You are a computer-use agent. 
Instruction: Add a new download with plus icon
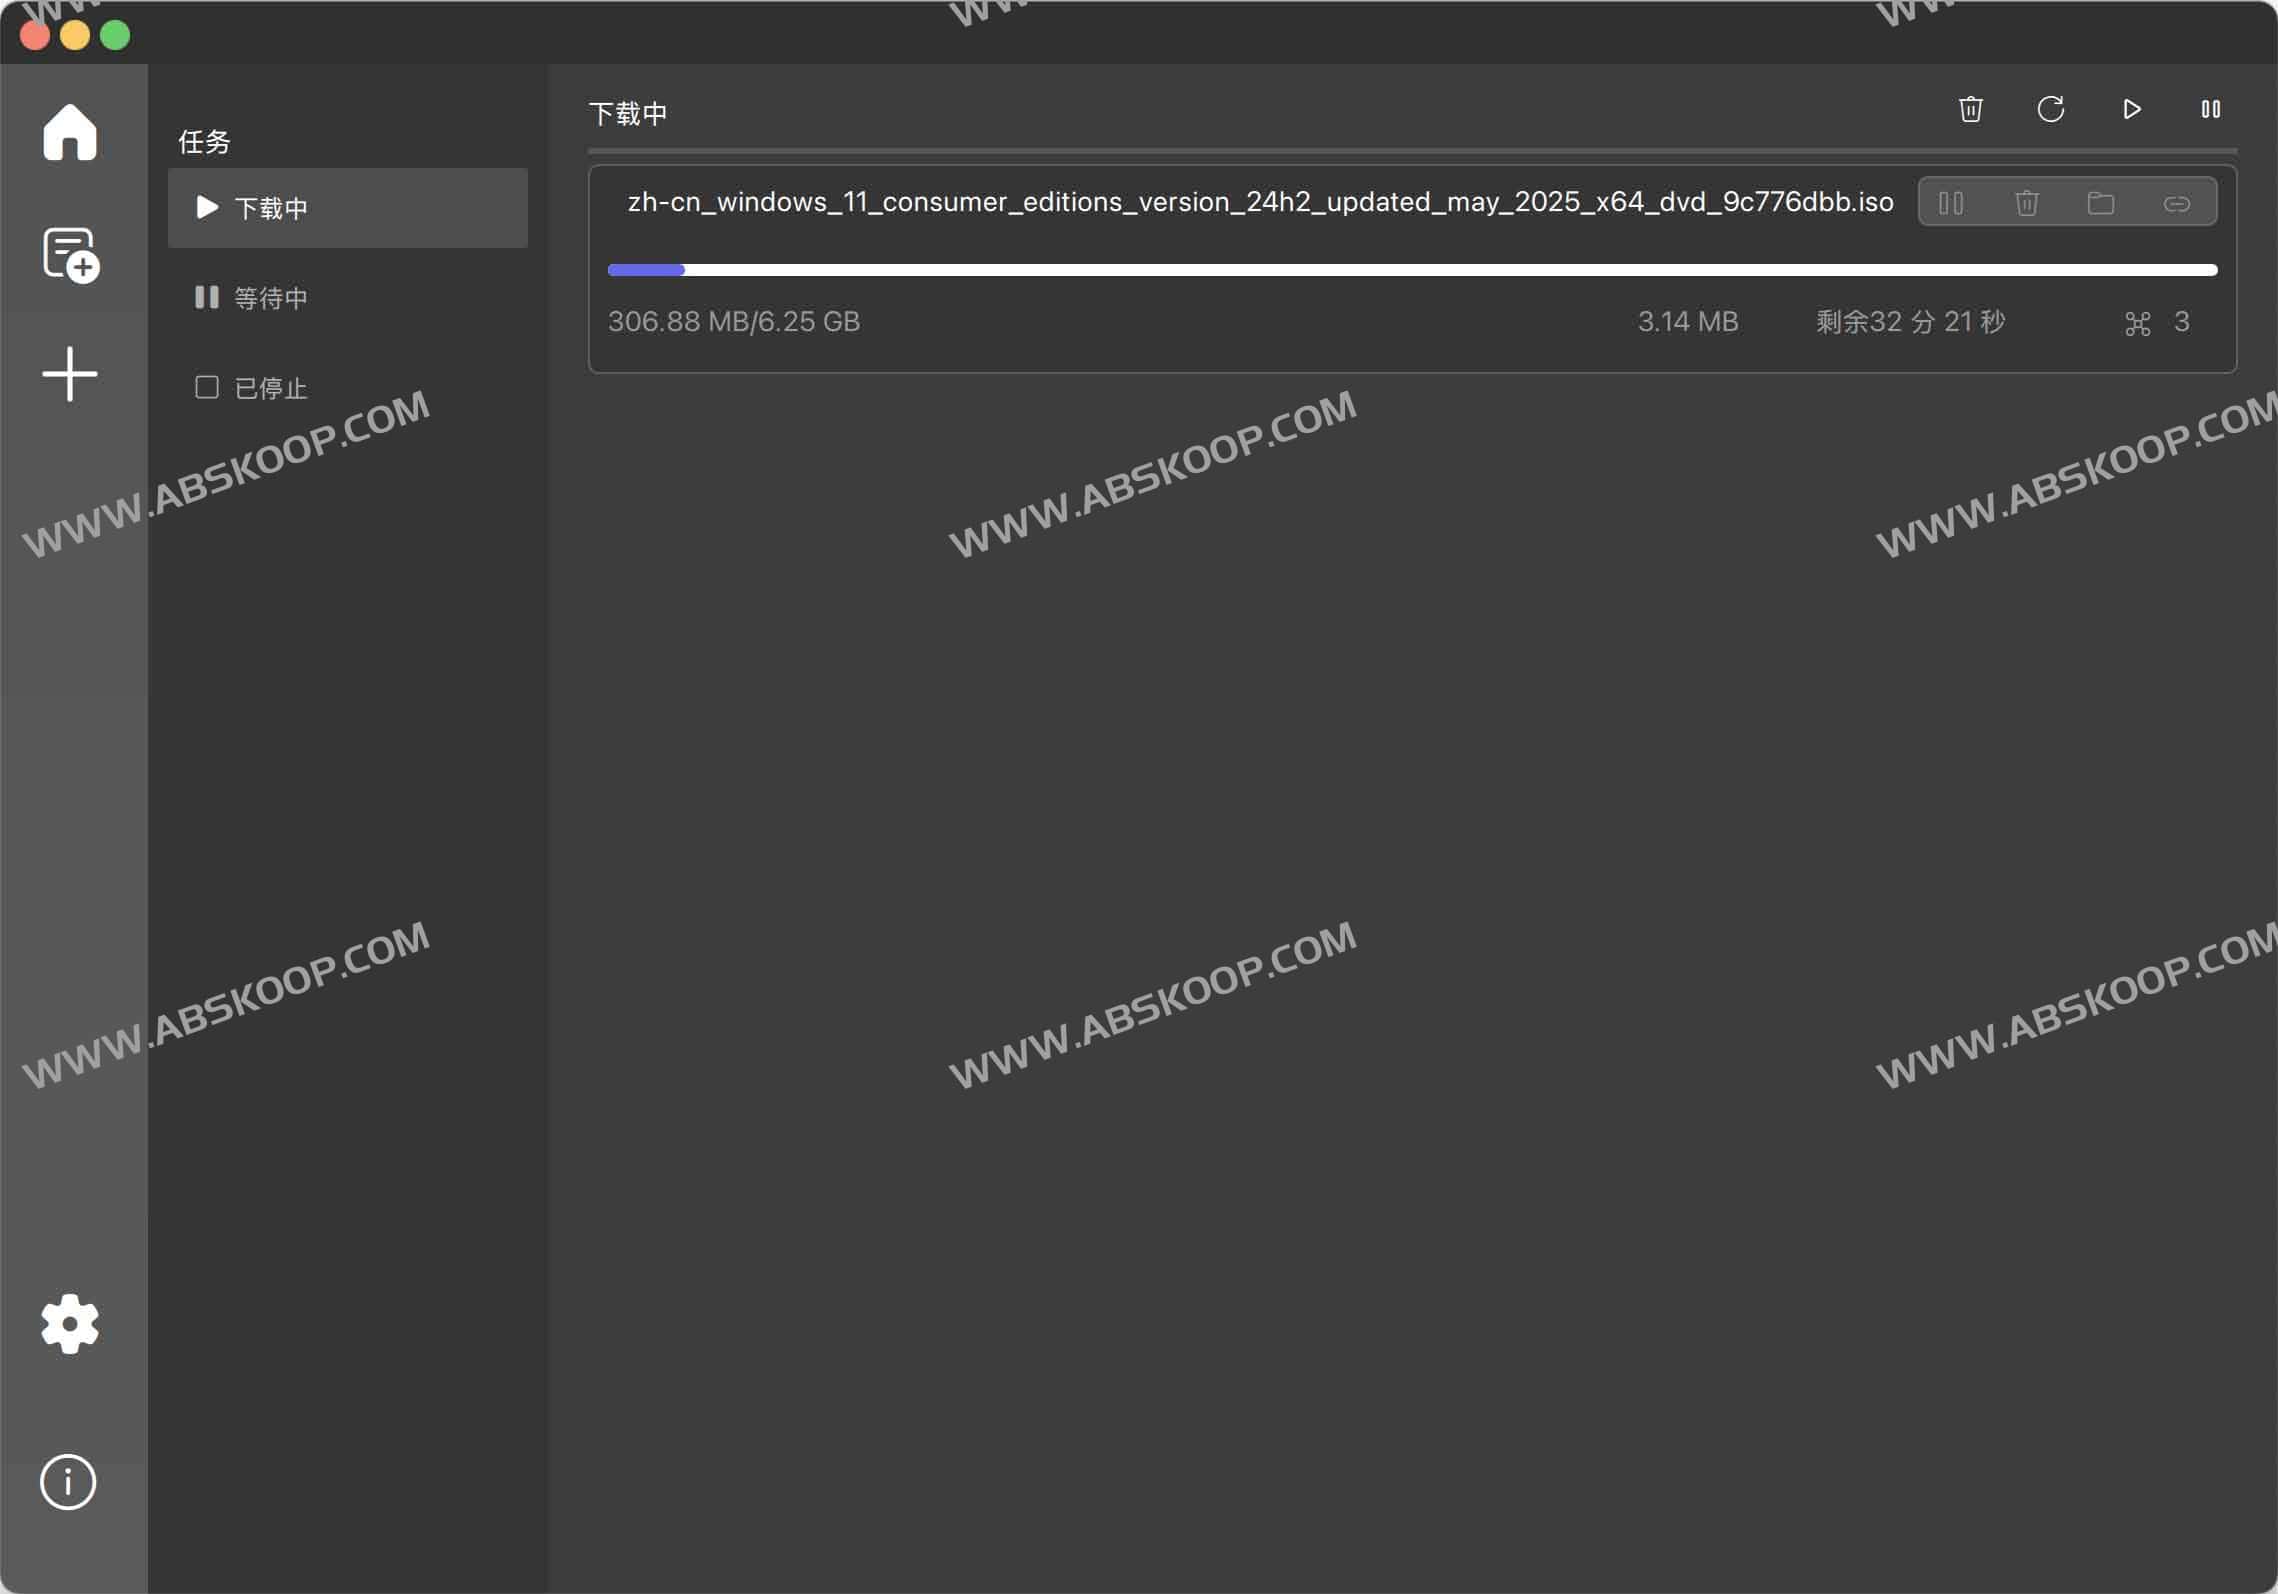pyautogui.click(x=70, y=374)
